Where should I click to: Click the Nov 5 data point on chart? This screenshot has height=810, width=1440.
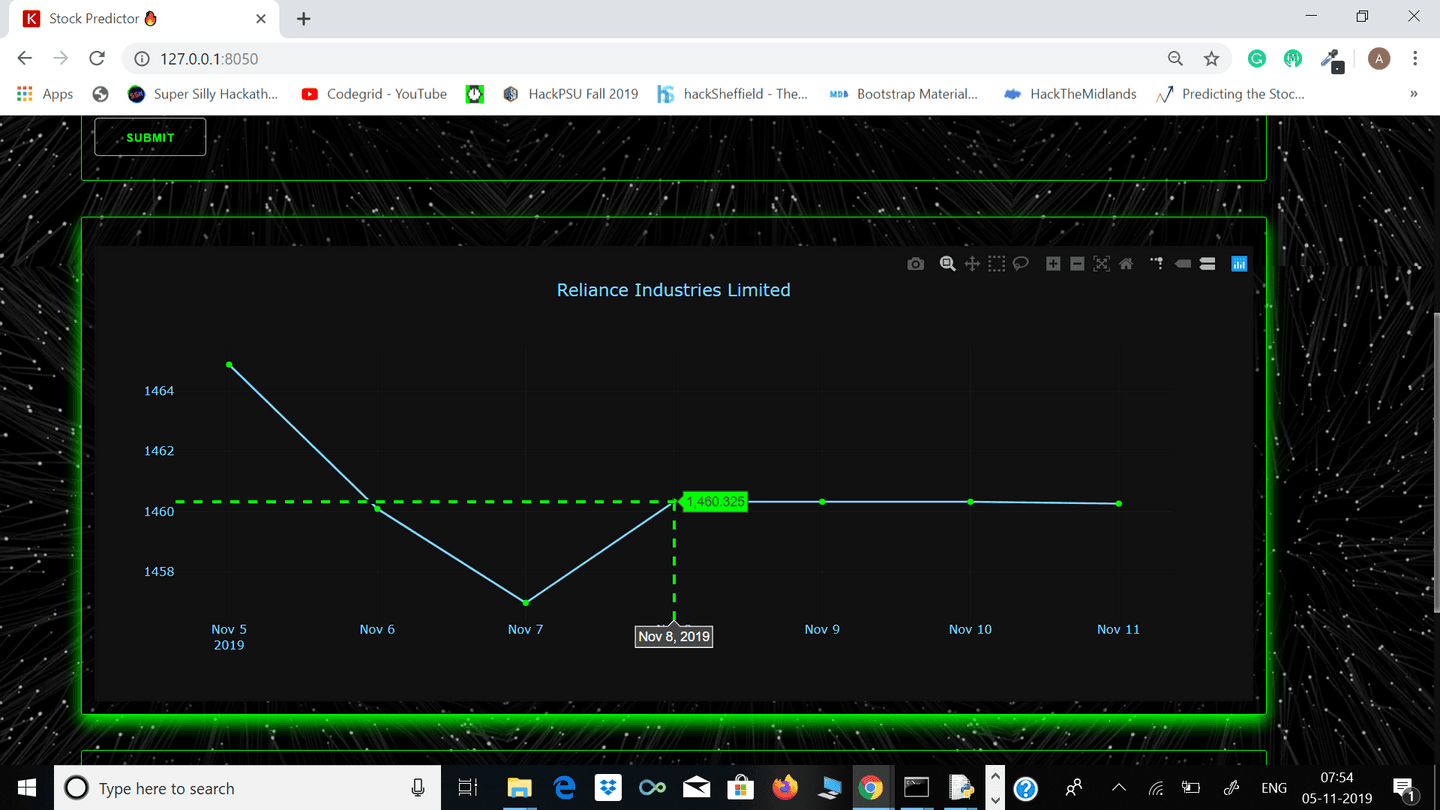(x=229, y=365)
